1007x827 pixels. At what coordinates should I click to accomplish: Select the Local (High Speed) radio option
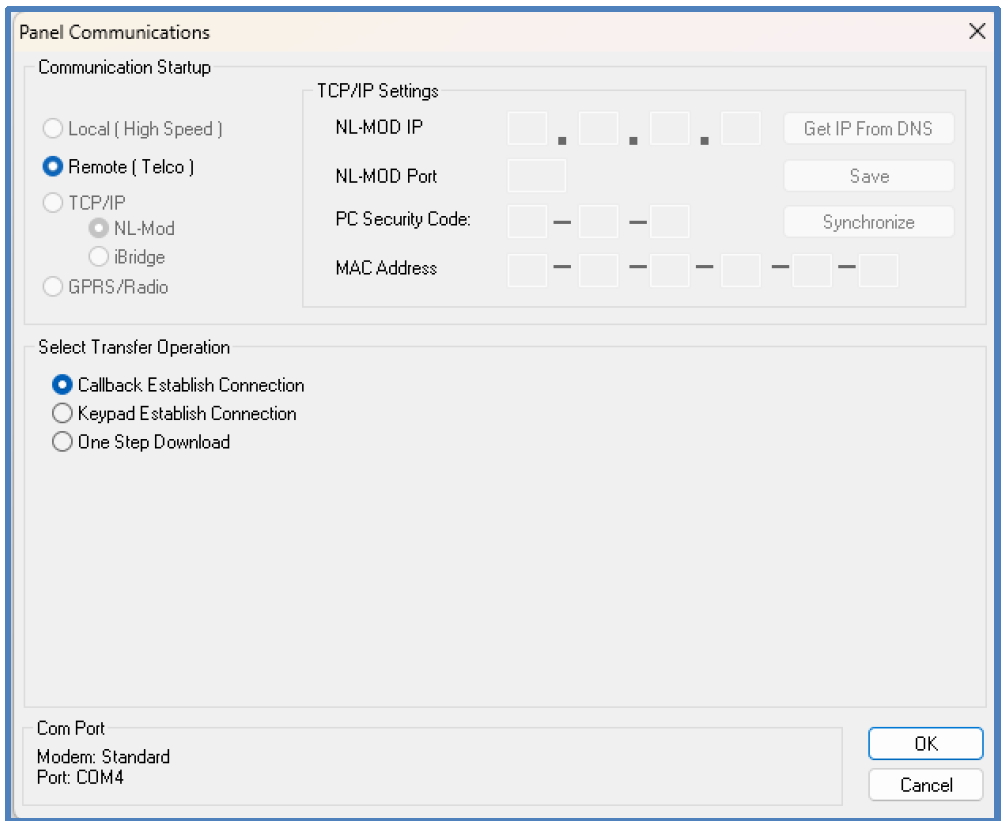[52, 129]
